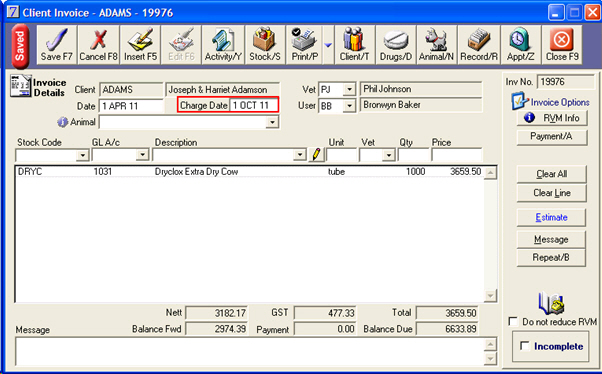Expand the Vet PJ dropdown
Viewport: 602px width, 374px height.
pos(349,90)
